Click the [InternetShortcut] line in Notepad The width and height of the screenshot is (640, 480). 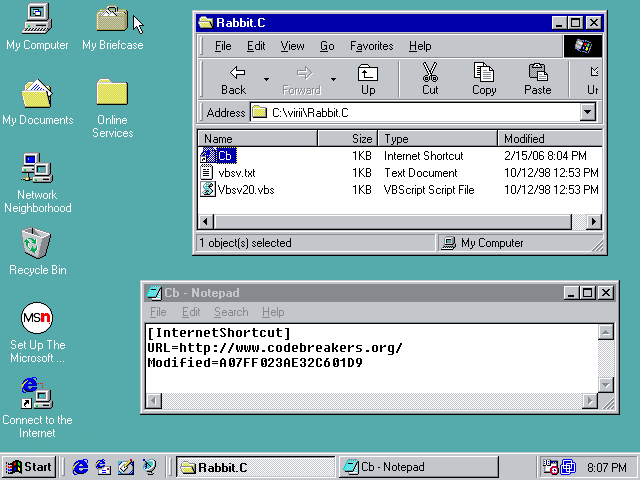219,333
